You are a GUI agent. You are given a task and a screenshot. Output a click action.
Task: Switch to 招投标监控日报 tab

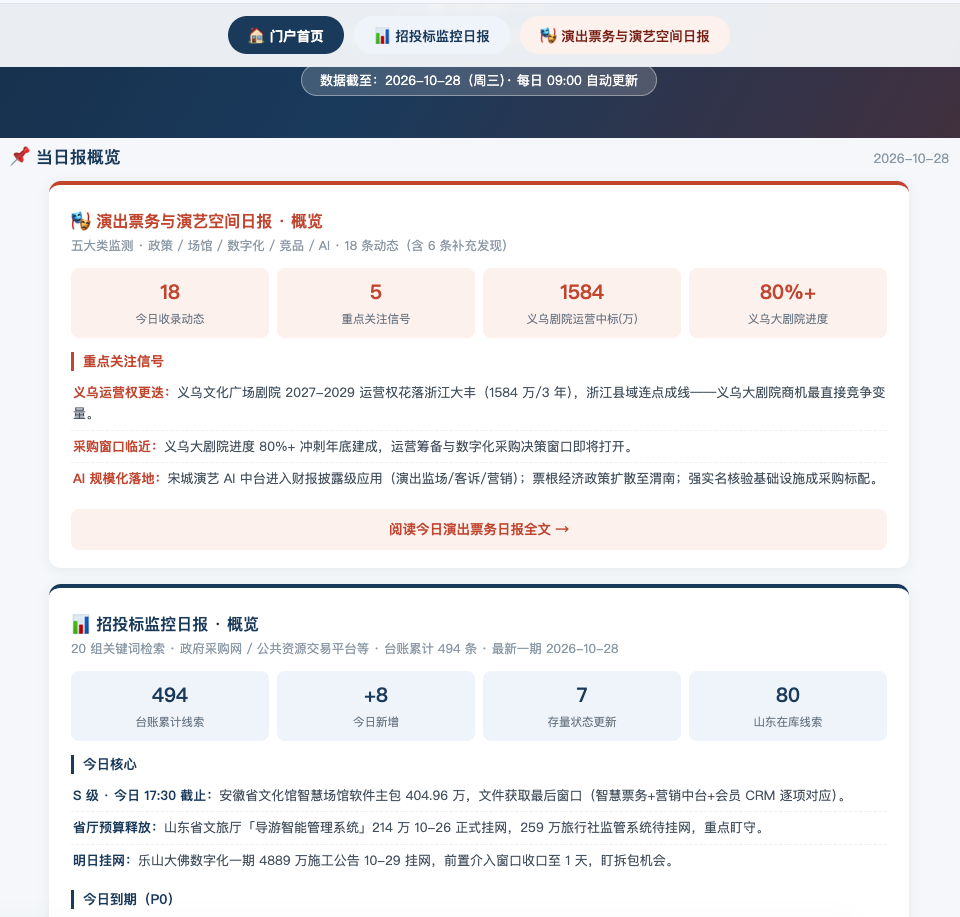click(x=432, y=36)
